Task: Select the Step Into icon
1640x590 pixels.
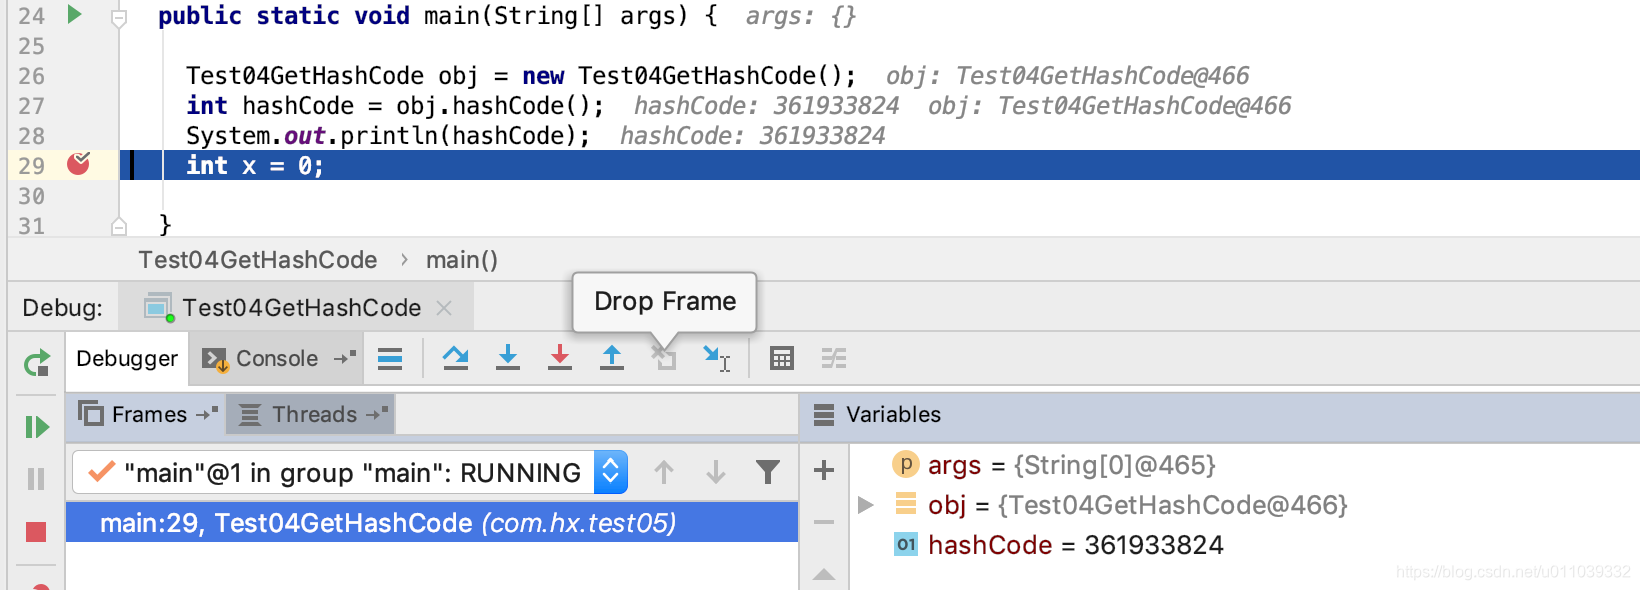Action: click(x=508, y=358)
